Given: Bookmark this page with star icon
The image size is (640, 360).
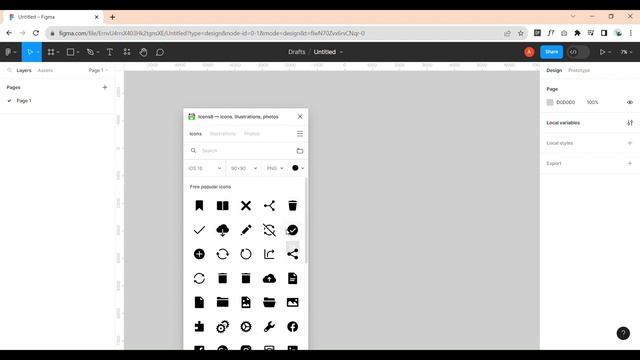Looking at the screenshot, I should [520, 33].
